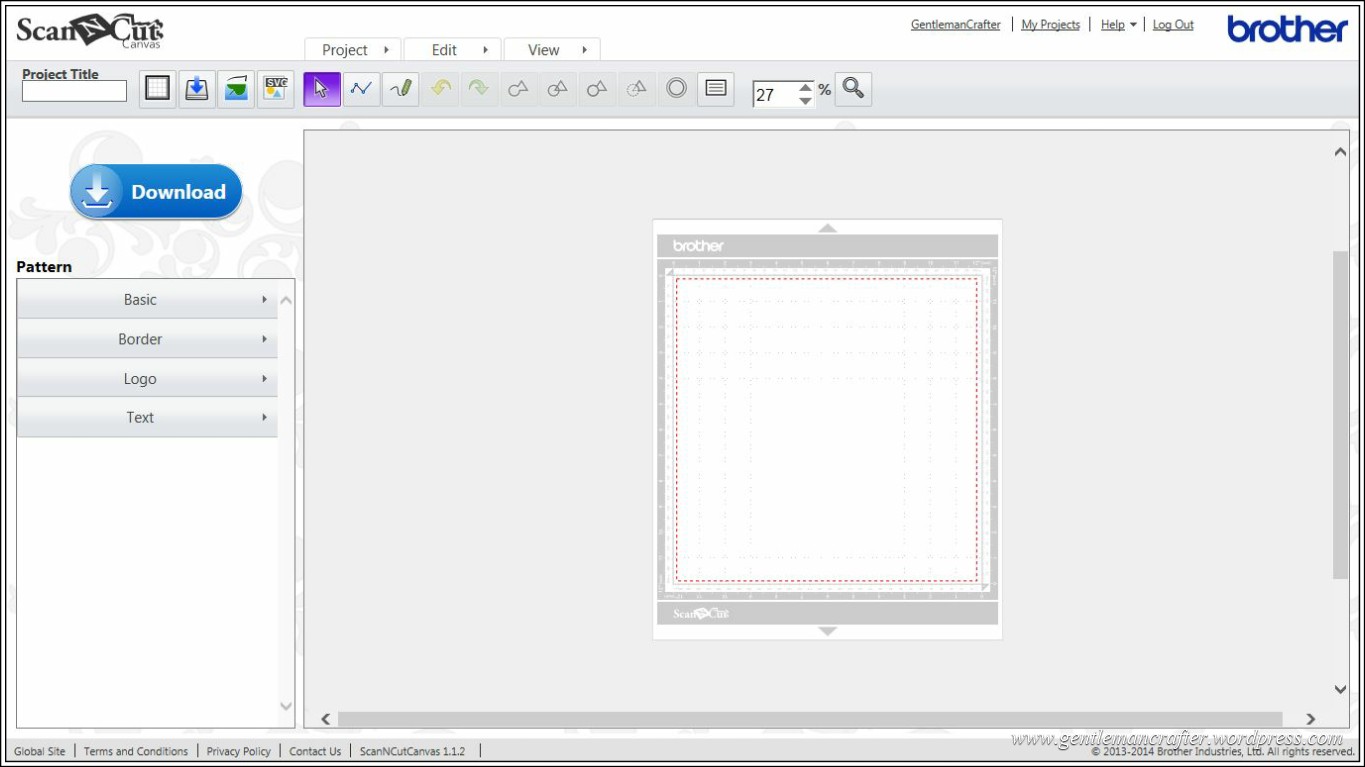Screen dimensions: 1365x767
Task: Click the save project toolbar icon
Action: (197, 89)
